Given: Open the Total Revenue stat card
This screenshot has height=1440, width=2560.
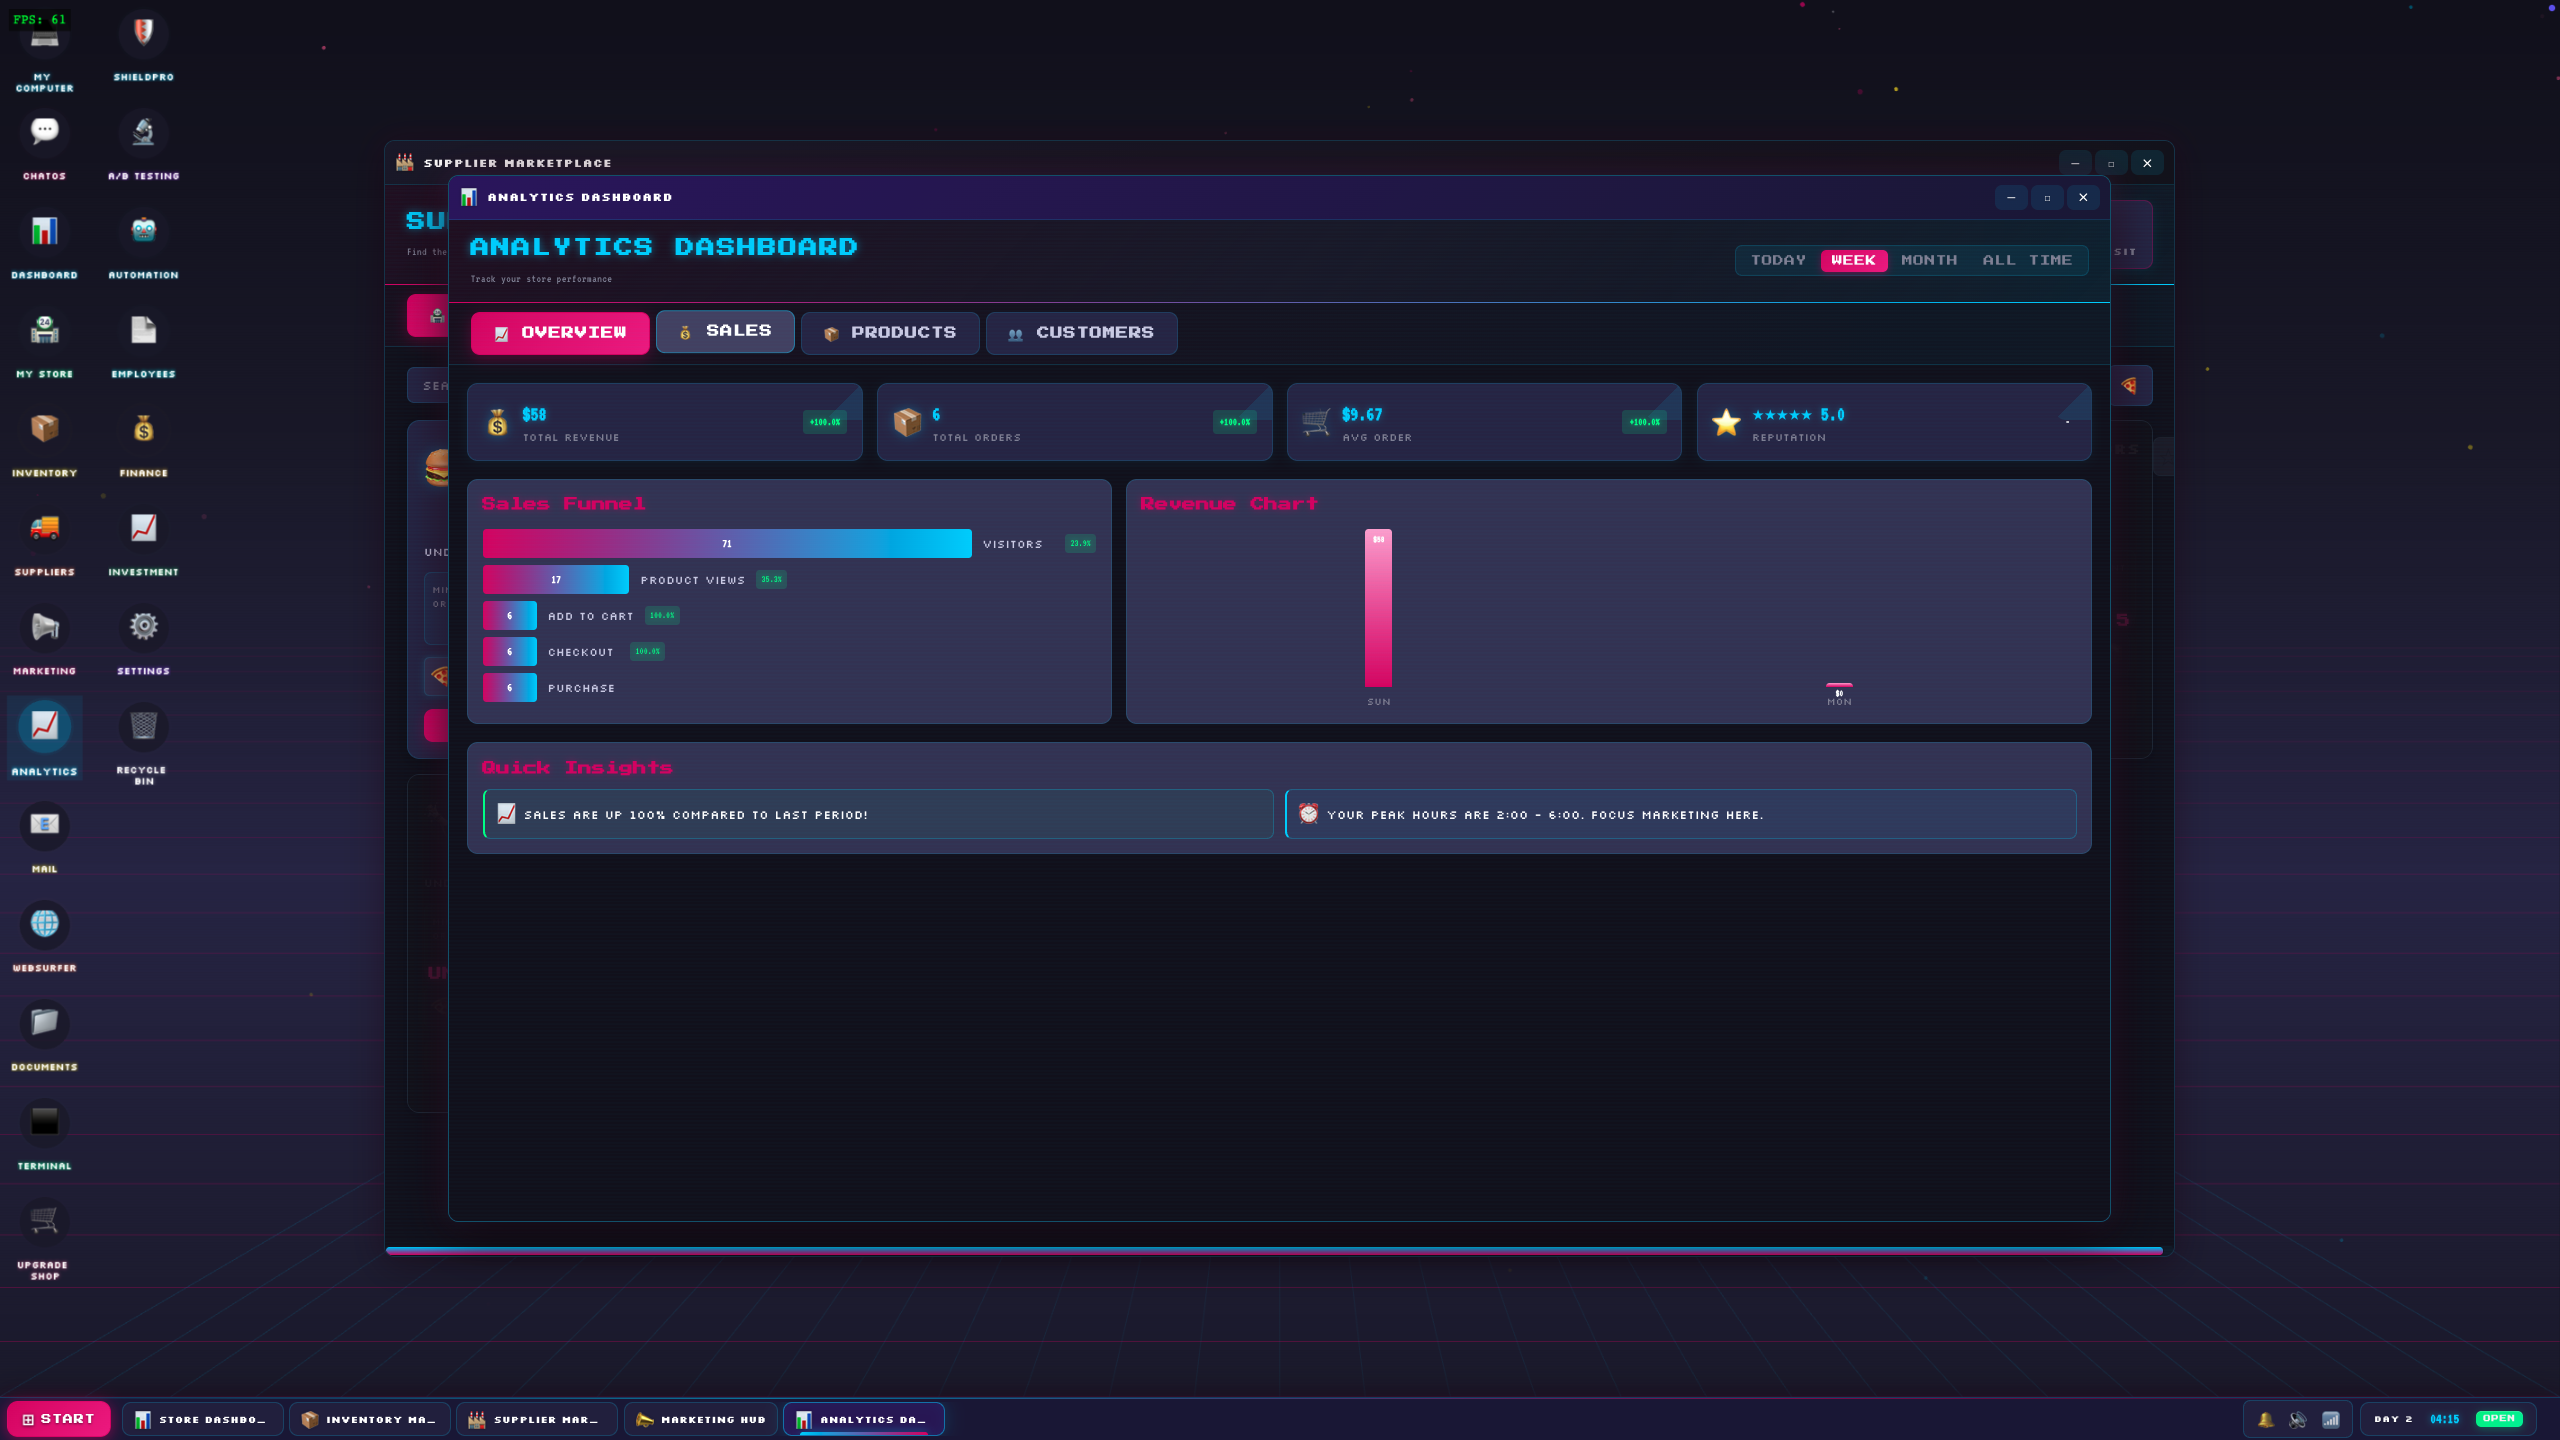Looking at the screenshot, I should pos(664,423).
